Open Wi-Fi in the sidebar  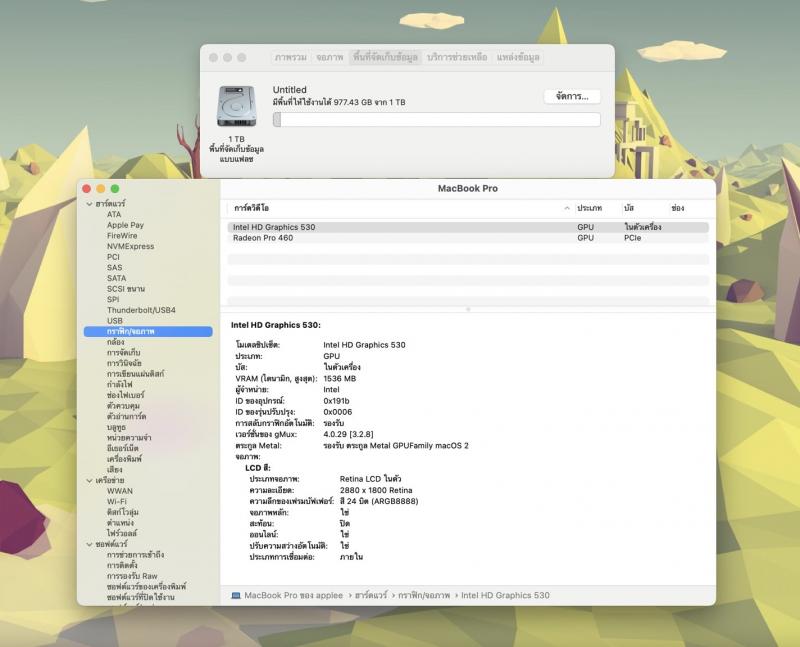coord(117,502)
